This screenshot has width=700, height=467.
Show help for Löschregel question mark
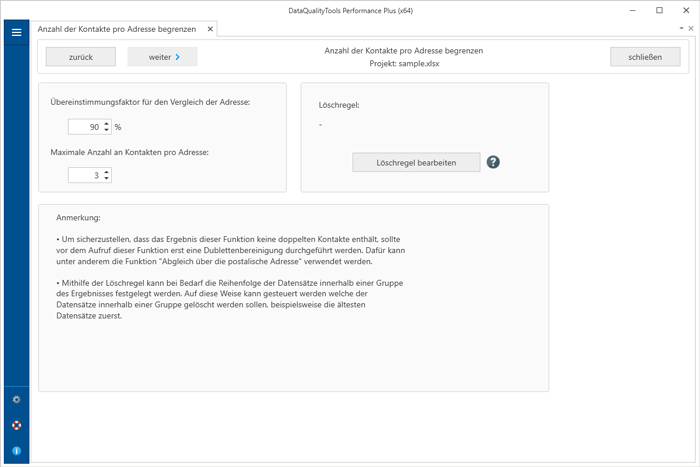coord(493,162)
